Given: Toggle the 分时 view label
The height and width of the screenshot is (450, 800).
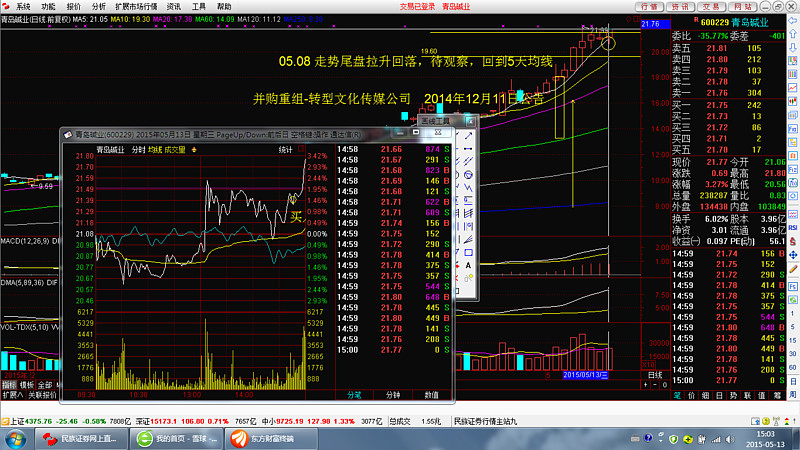Looking at the screenshot, I should pos(137,150).
